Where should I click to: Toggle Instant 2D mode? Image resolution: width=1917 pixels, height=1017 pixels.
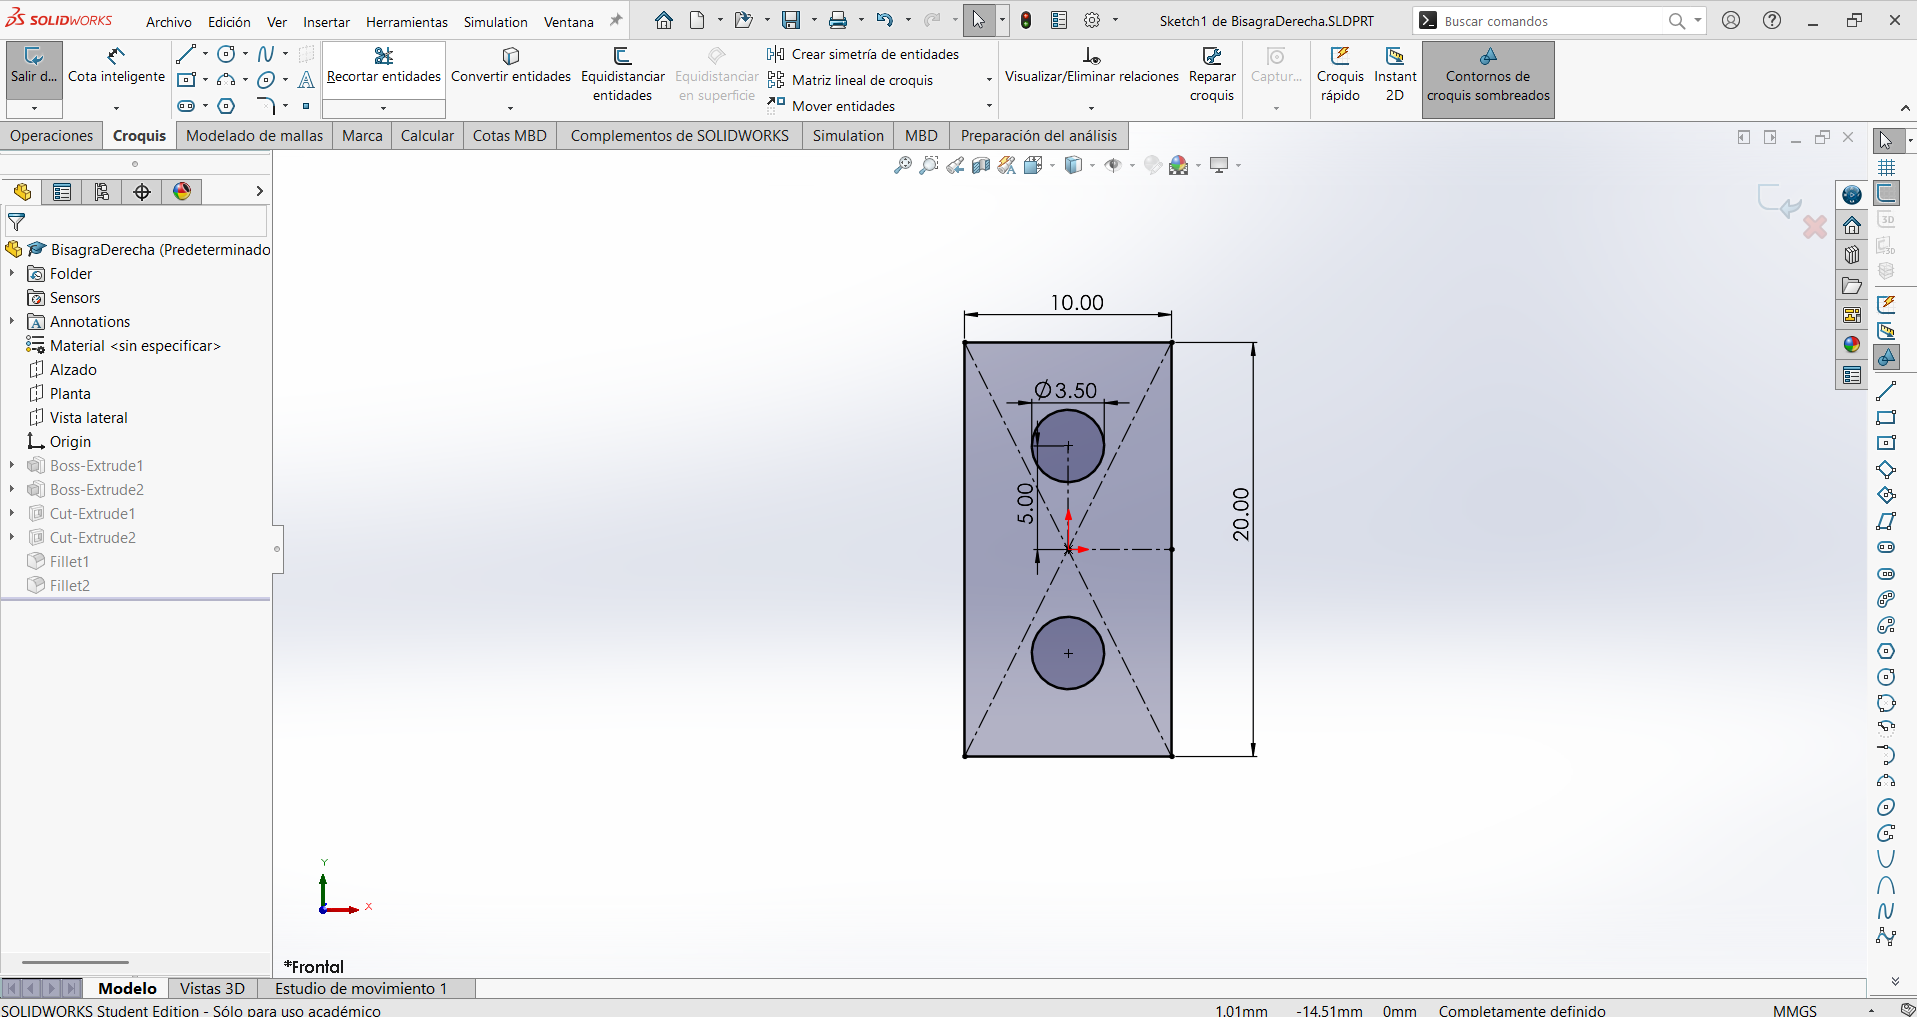1395,75
